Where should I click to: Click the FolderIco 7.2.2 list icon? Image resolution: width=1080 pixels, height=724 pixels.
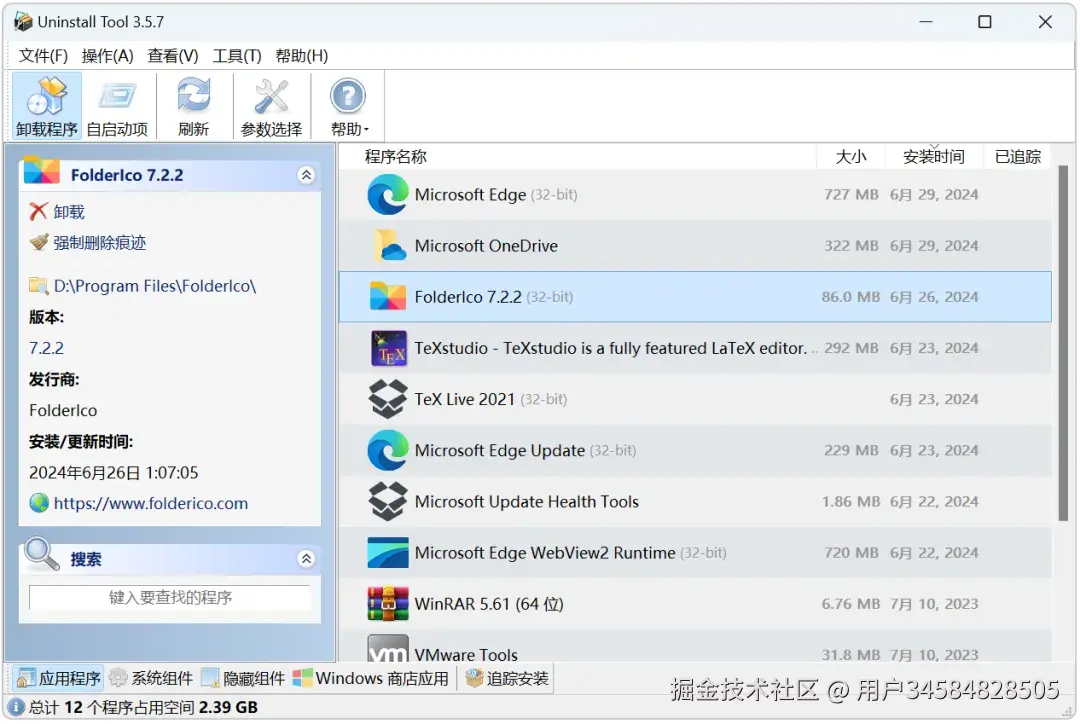tap(388, 297)
